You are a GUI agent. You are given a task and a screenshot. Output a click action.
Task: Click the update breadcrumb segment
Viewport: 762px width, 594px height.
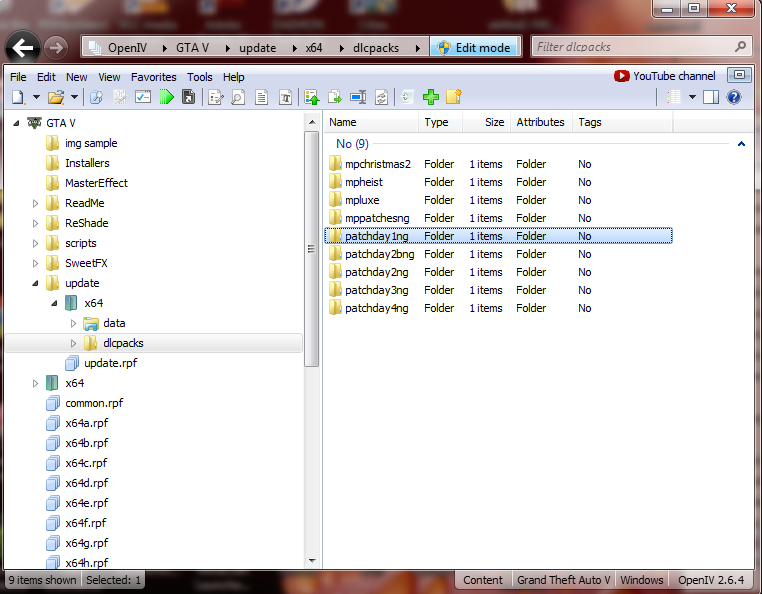[x=258, y=48]
